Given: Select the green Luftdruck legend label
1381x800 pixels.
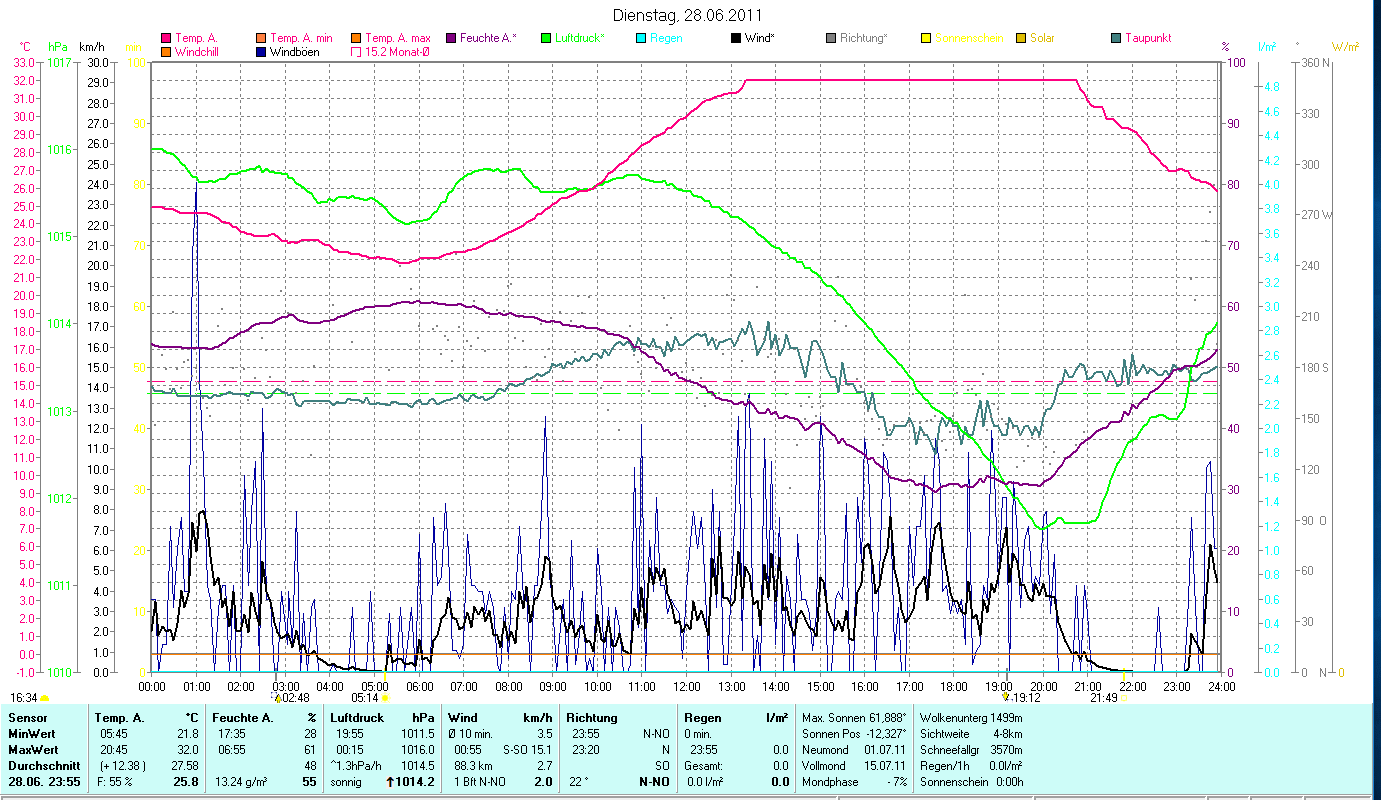Looking at the screenshot, I should tap(580, 39).
